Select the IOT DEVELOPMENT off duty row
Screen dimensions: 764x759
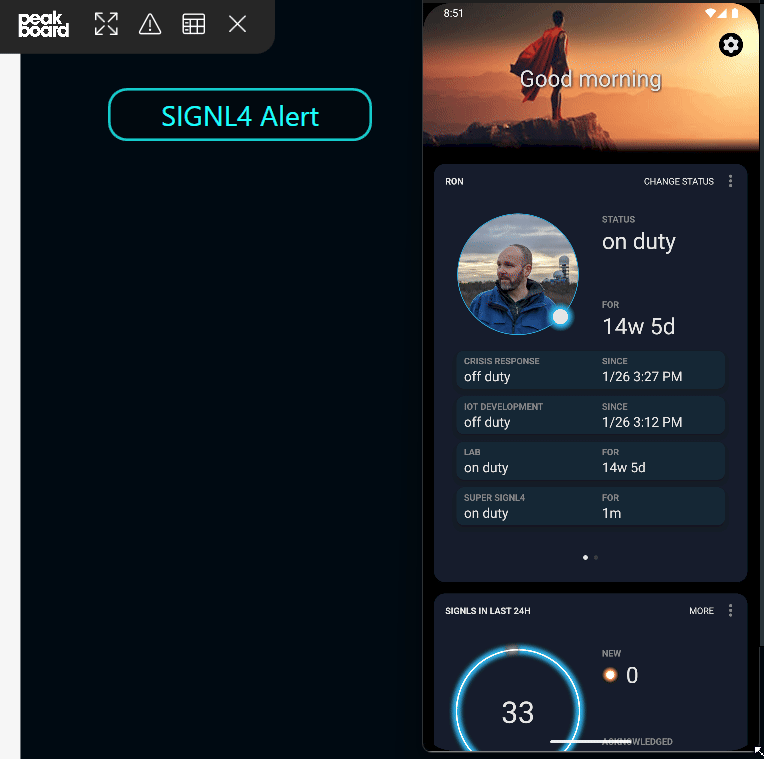[590, 415]
